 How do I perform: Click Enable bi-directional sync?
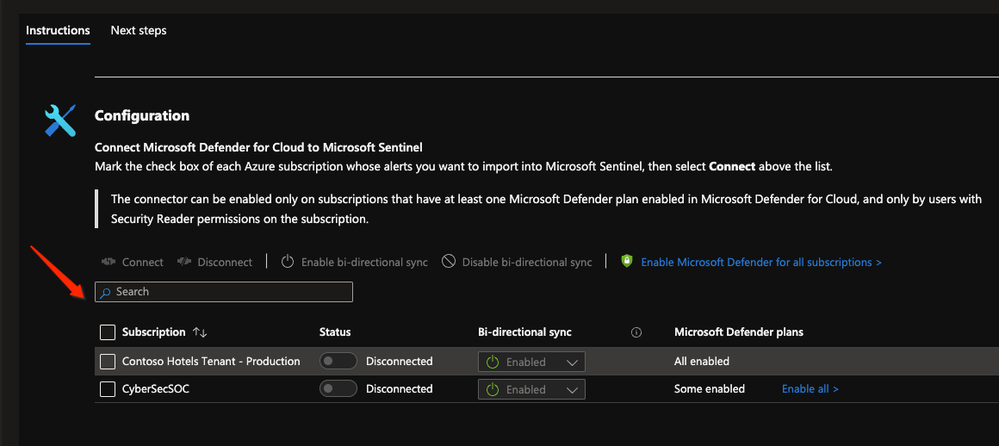point(354,262)
